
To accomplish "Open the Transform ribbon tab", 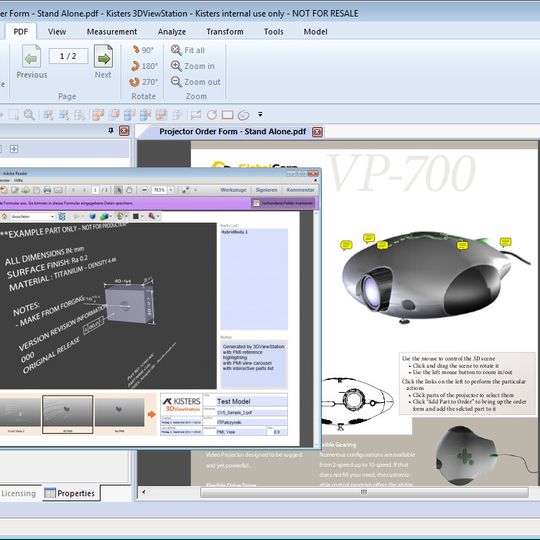I will click(225, 32).
